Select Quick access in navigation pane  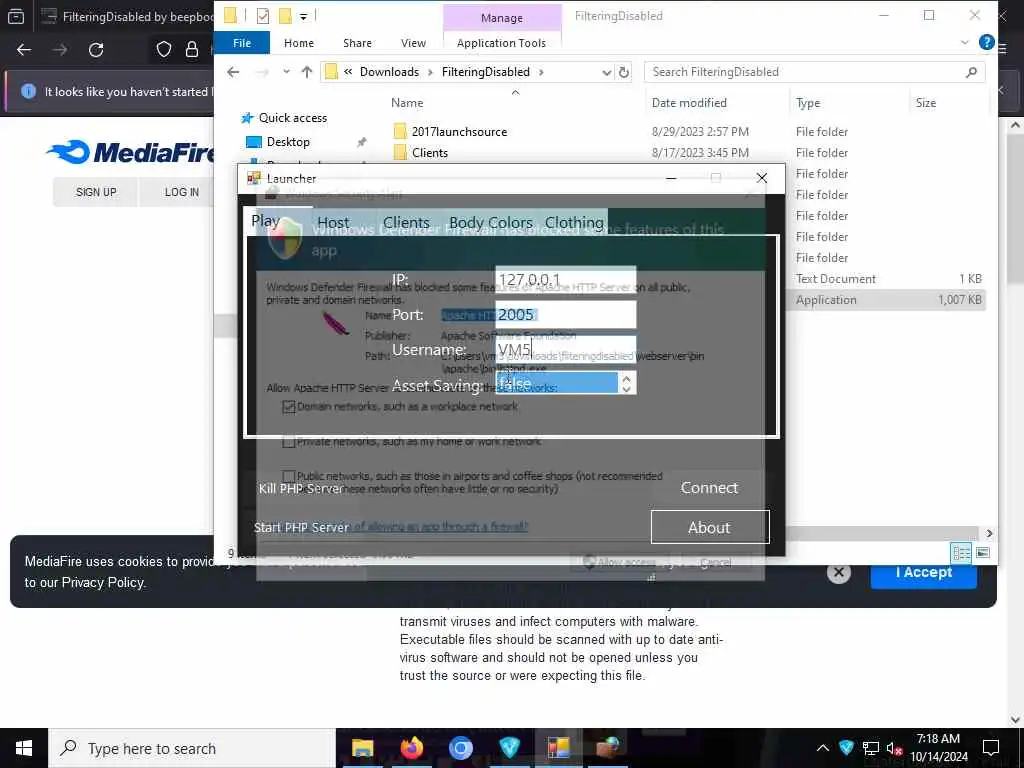pos(293,118)
